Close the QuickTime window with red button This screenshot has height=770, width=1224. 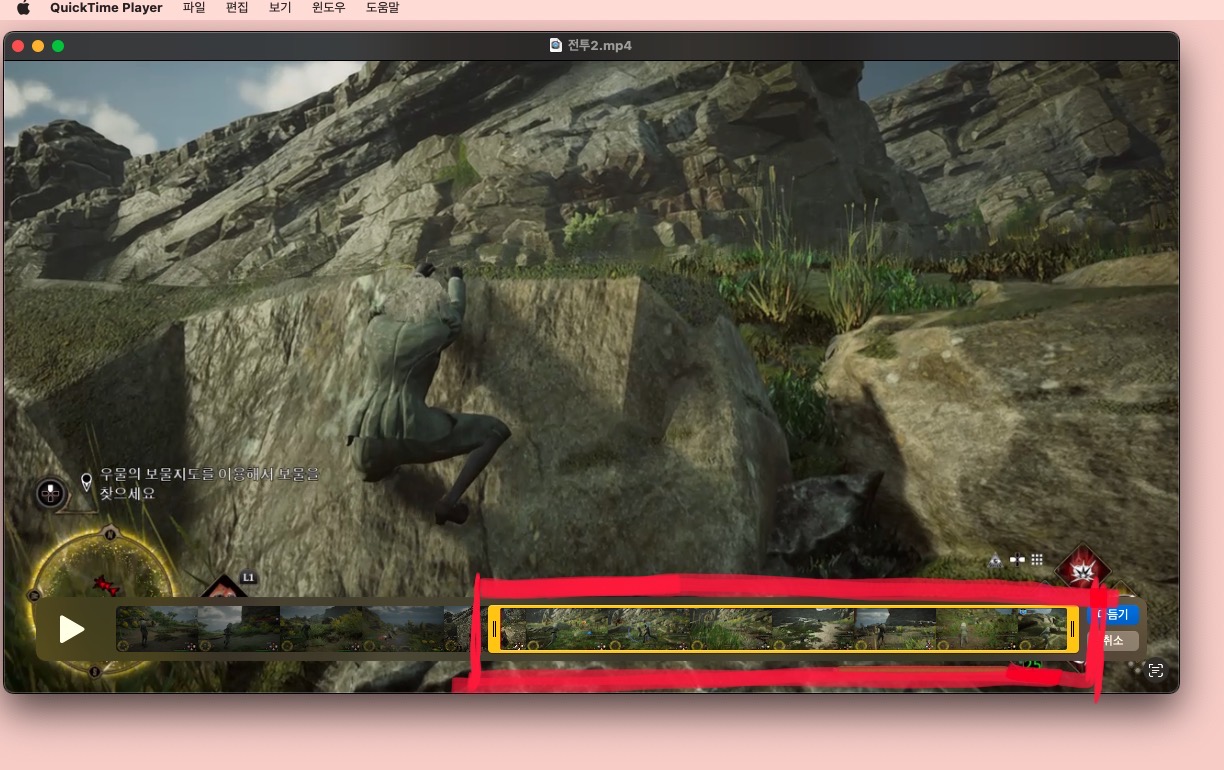tap(18, 46)
